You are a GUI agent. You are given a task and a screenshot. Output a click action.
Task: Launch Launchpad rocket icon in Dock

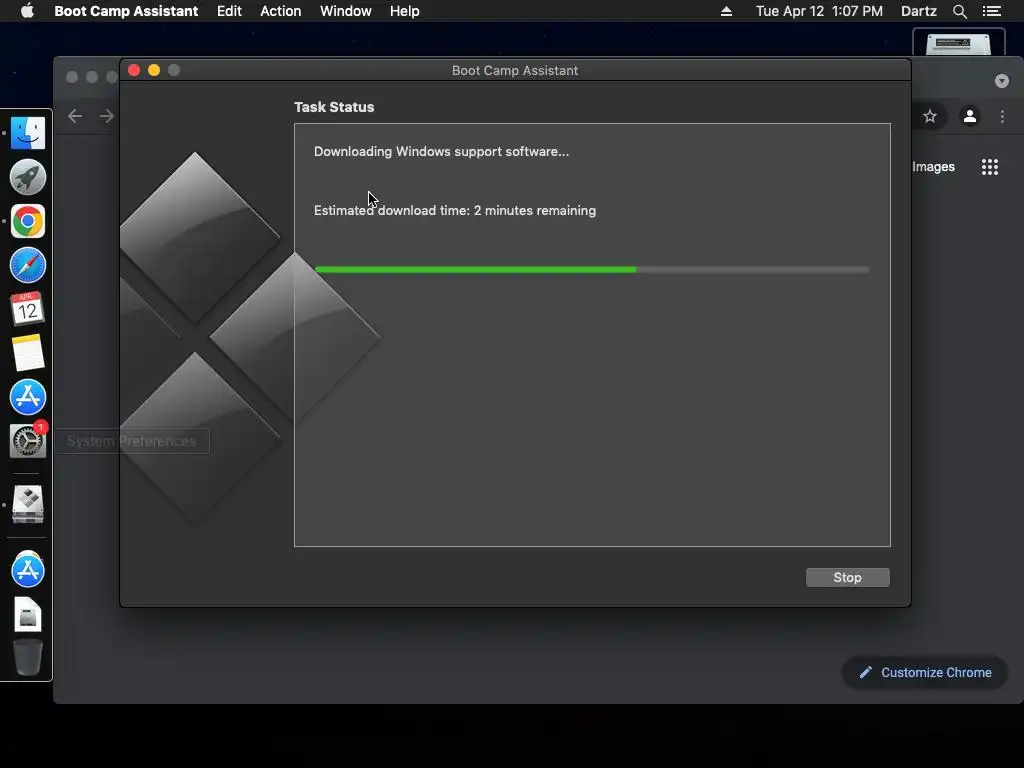click(27, 177)
